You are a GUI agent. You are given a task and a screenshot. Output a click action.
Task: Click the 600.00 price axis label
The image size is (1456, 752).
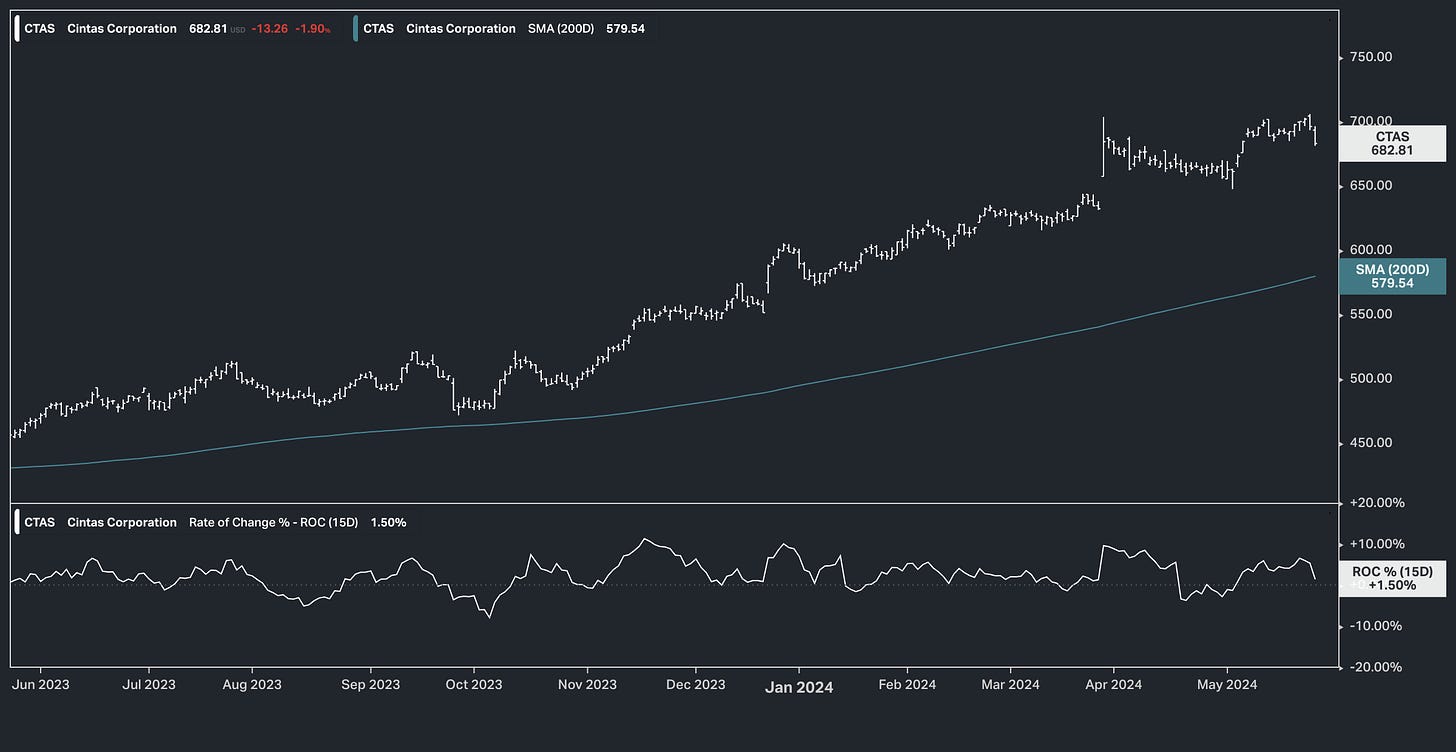[1370, 250]
